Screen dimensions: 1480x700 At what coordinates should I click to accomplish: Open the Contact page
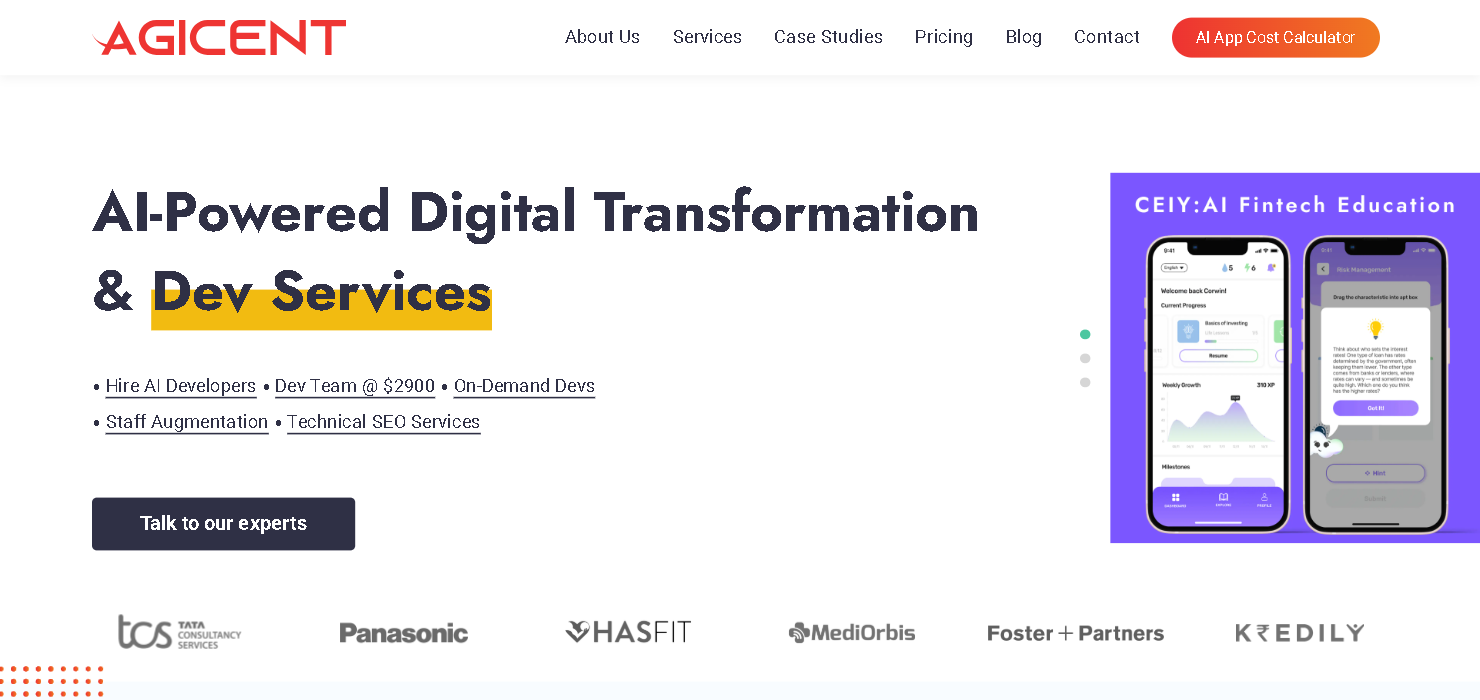[x=1106, y=37]
